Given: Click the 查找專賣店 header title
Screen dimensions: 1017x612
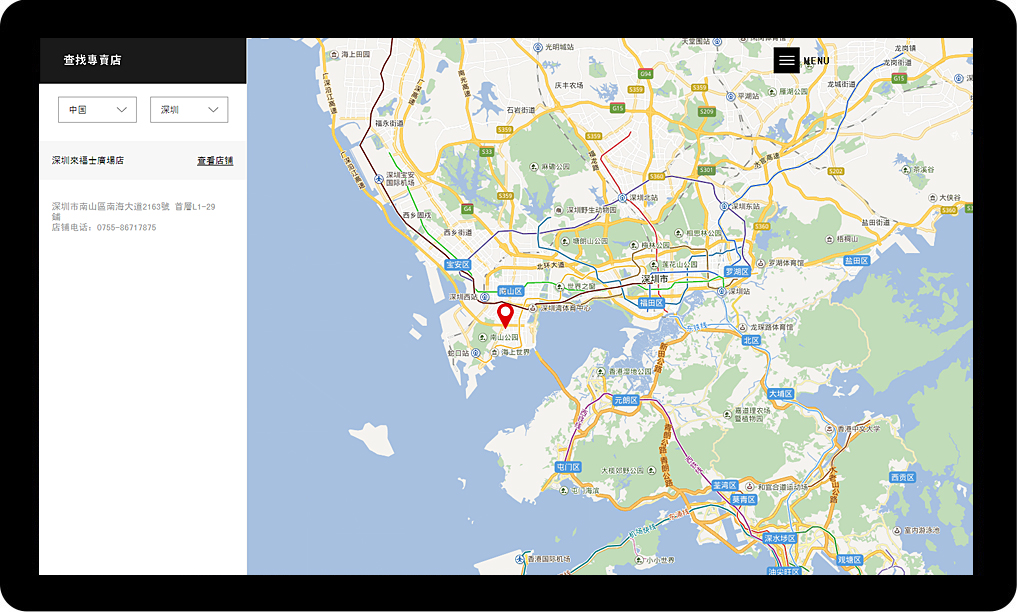Looking at the screenshot, I should pos(92,60).
